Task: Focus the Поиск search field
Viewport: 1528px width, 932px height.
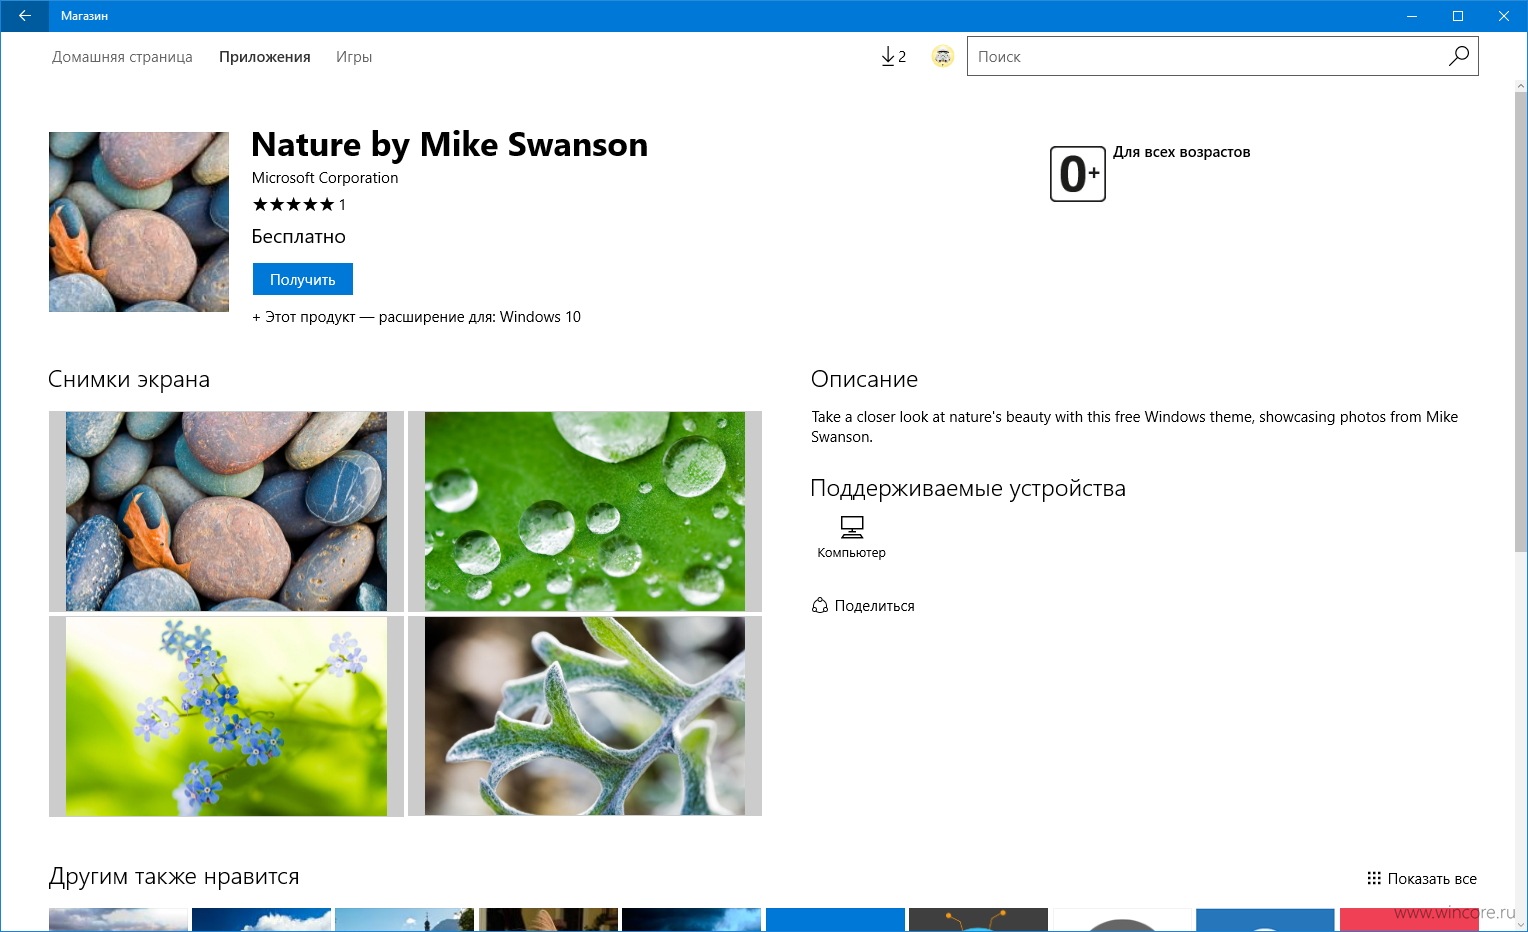Action: tap(1208, 56)
